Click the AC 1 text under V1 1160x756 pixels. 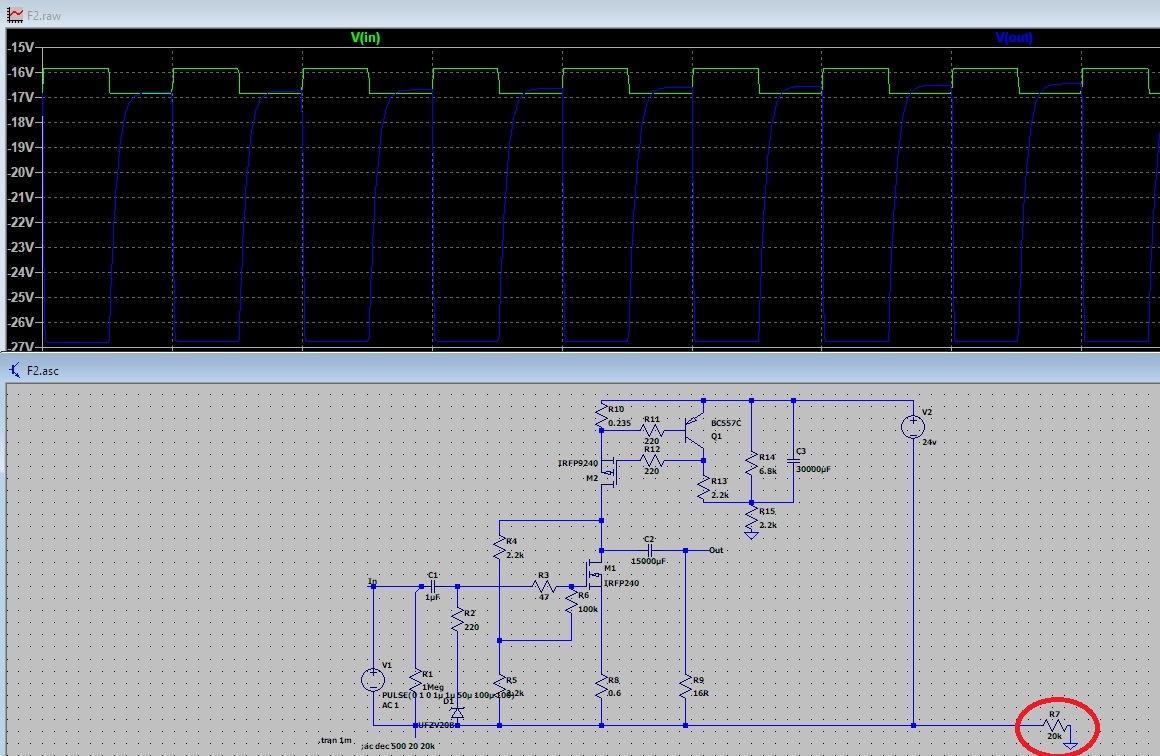coord(391,706)
